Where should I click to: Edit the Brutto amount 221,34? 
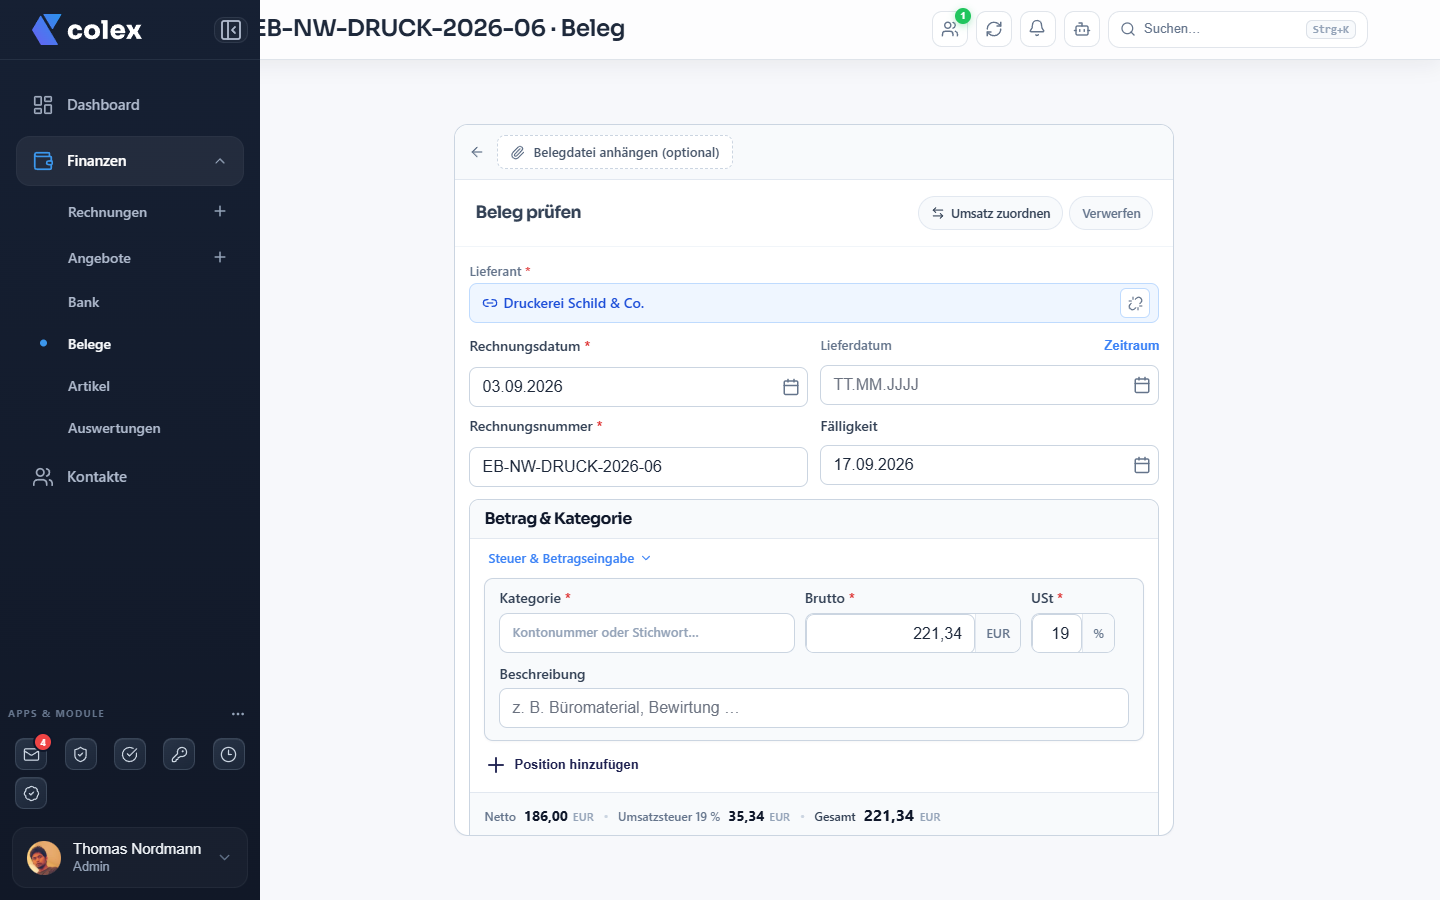[890, 633]
